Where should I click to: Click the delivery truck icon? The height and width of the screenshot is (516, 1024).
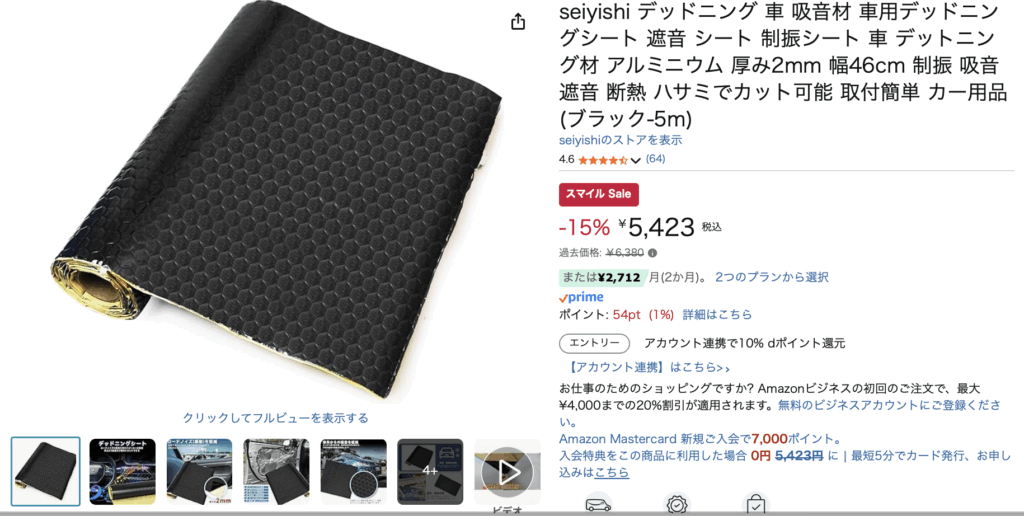[598, 504]
